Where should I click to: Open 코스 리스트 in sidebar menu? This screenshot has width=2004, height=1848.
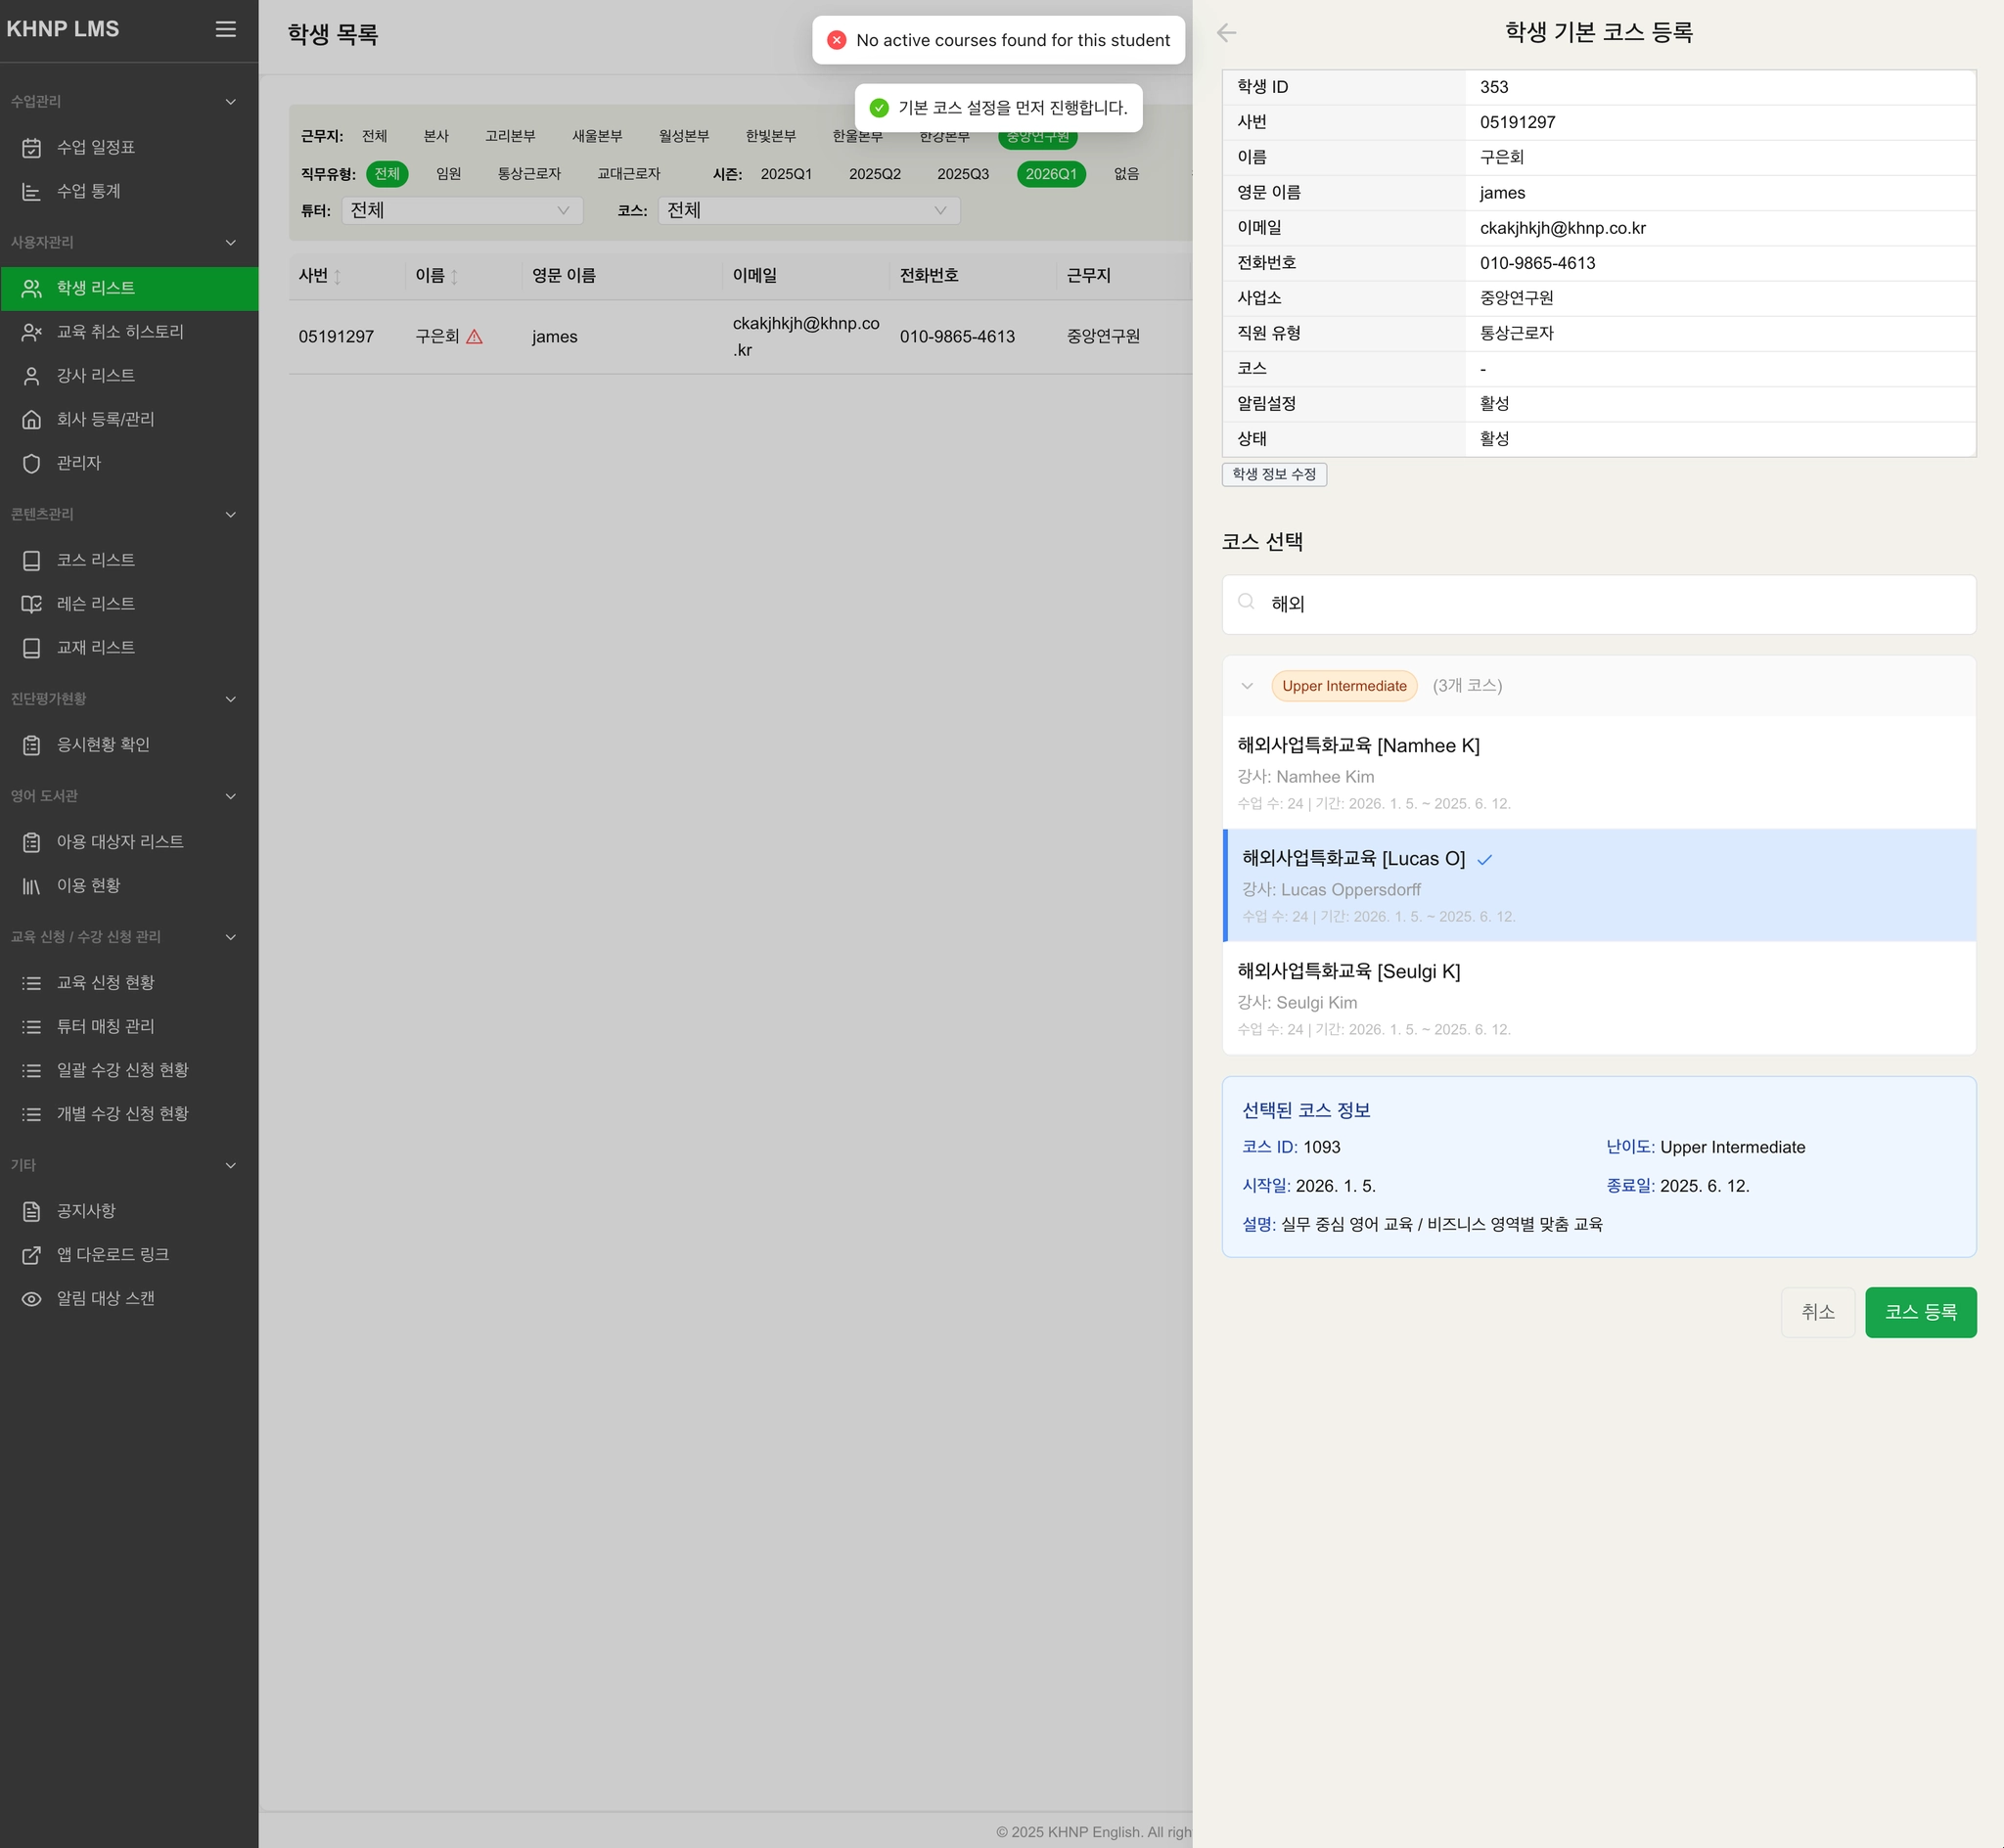[96, 560]
